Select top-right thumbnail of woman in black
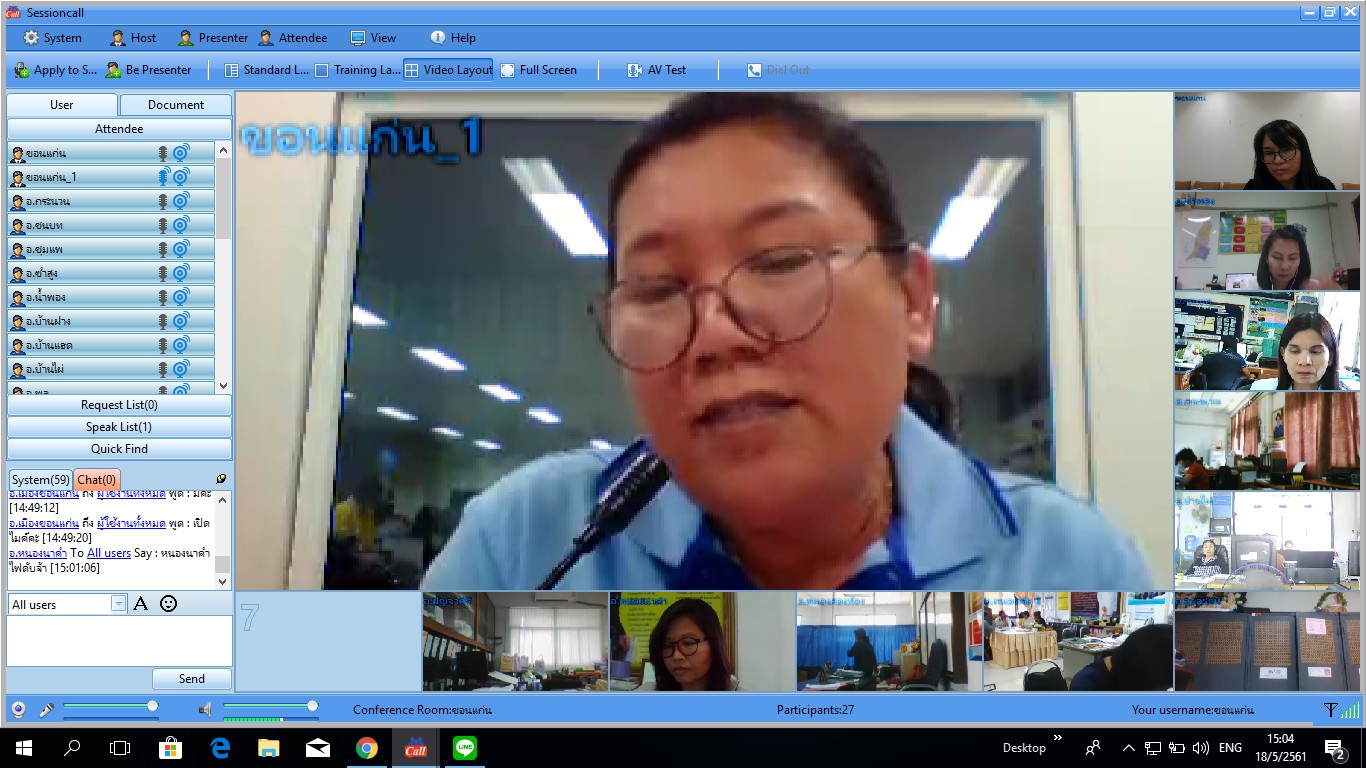This screenshot has height=768, width=1366. tap(1267, 141)
